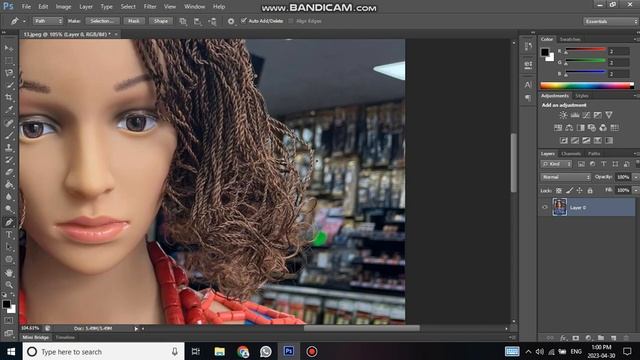Open the Pen tool preset picker arrow
This screenshot has height=360, width=640.
click(24, 21)
